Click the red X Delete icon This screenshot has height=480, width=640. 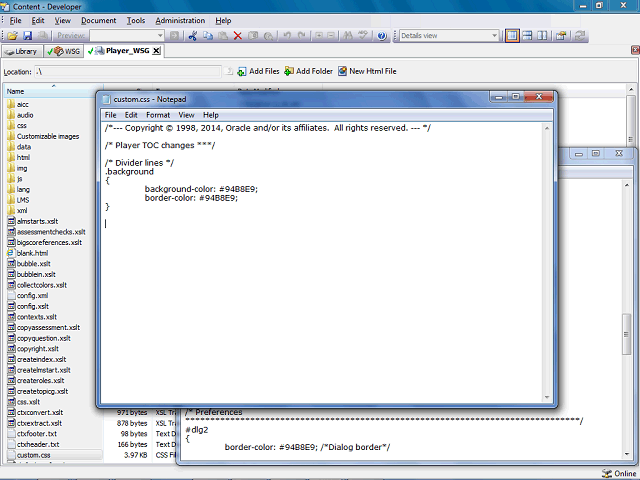(x=238, y=36)
